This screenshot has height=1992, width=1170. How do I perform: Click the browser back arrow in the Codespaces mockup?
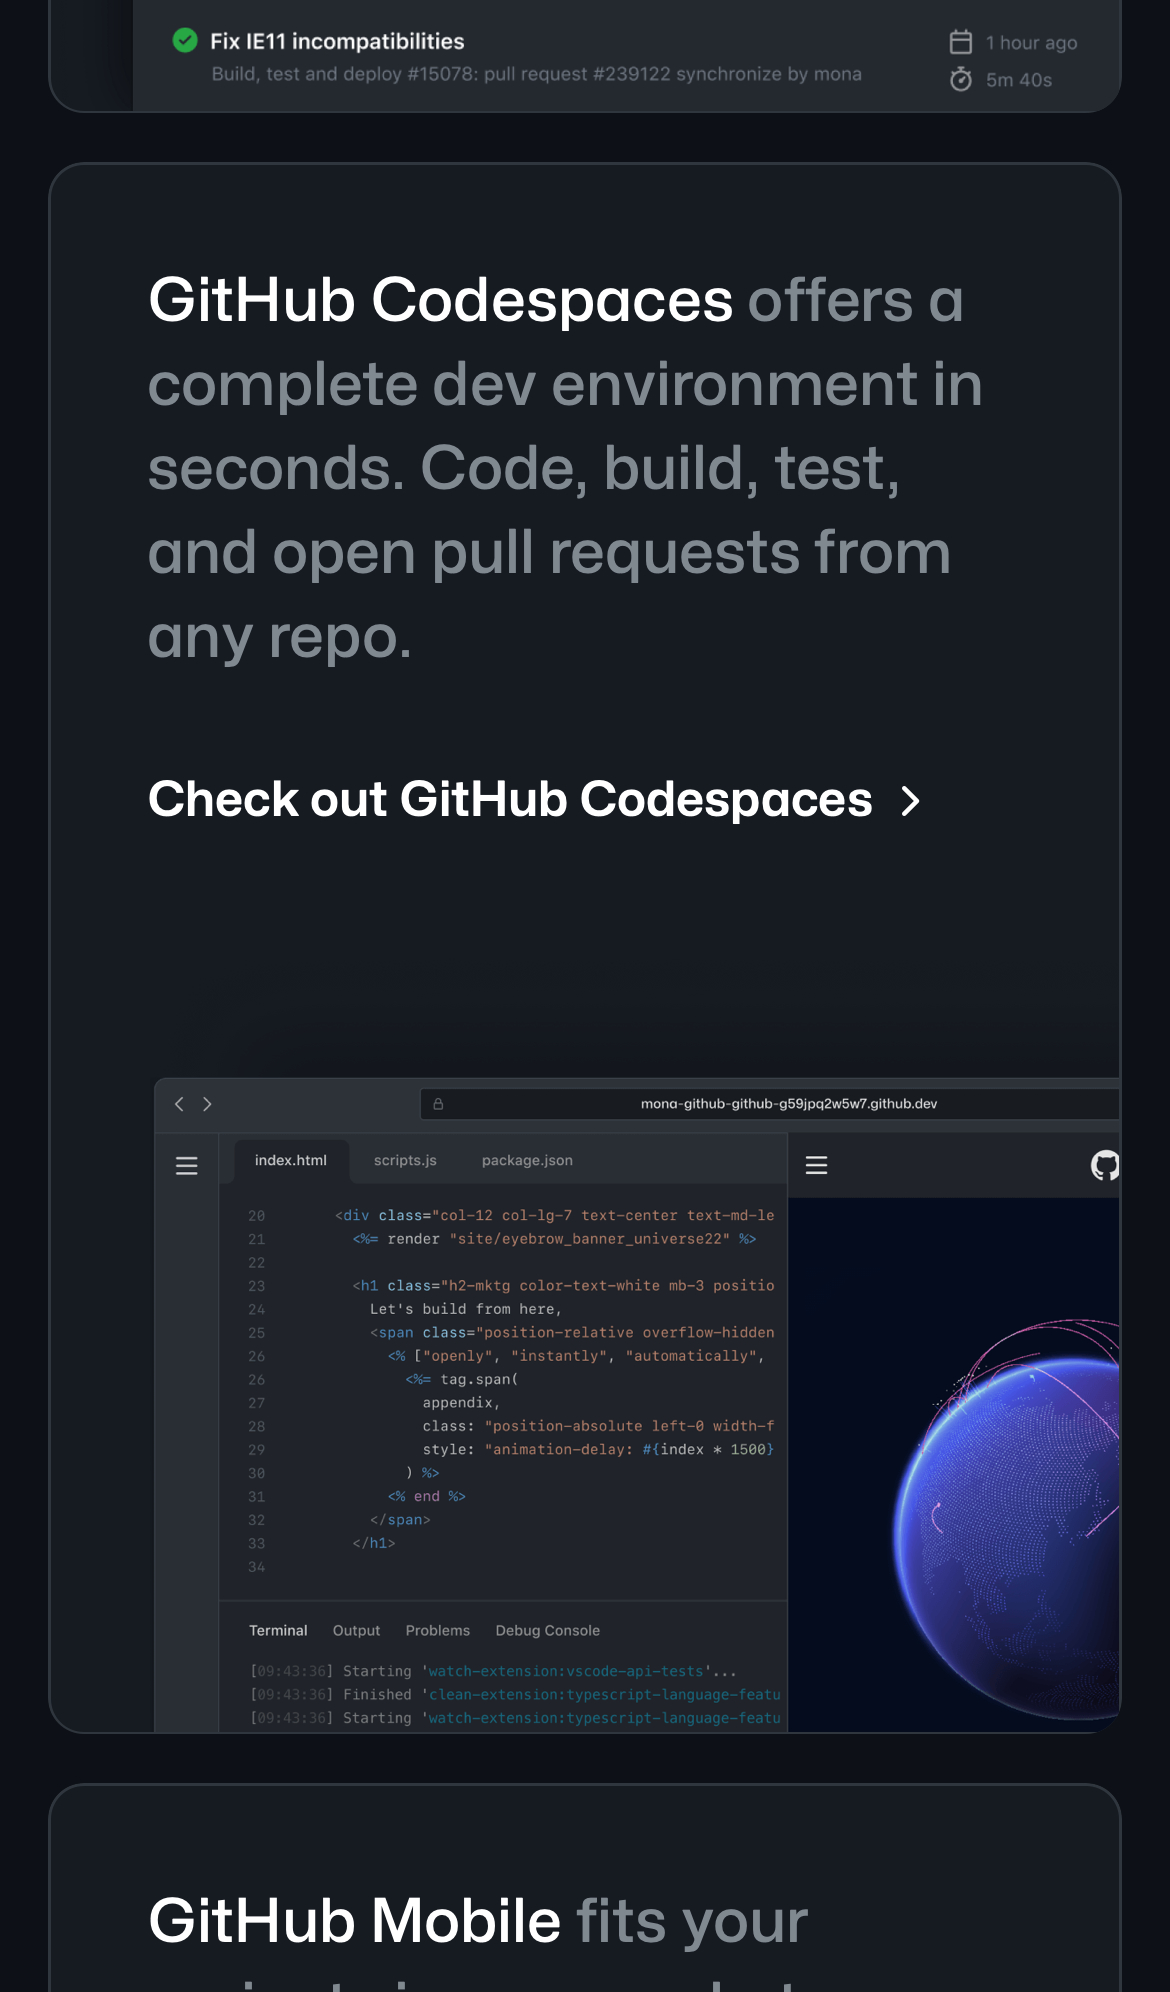(180, 1104)
